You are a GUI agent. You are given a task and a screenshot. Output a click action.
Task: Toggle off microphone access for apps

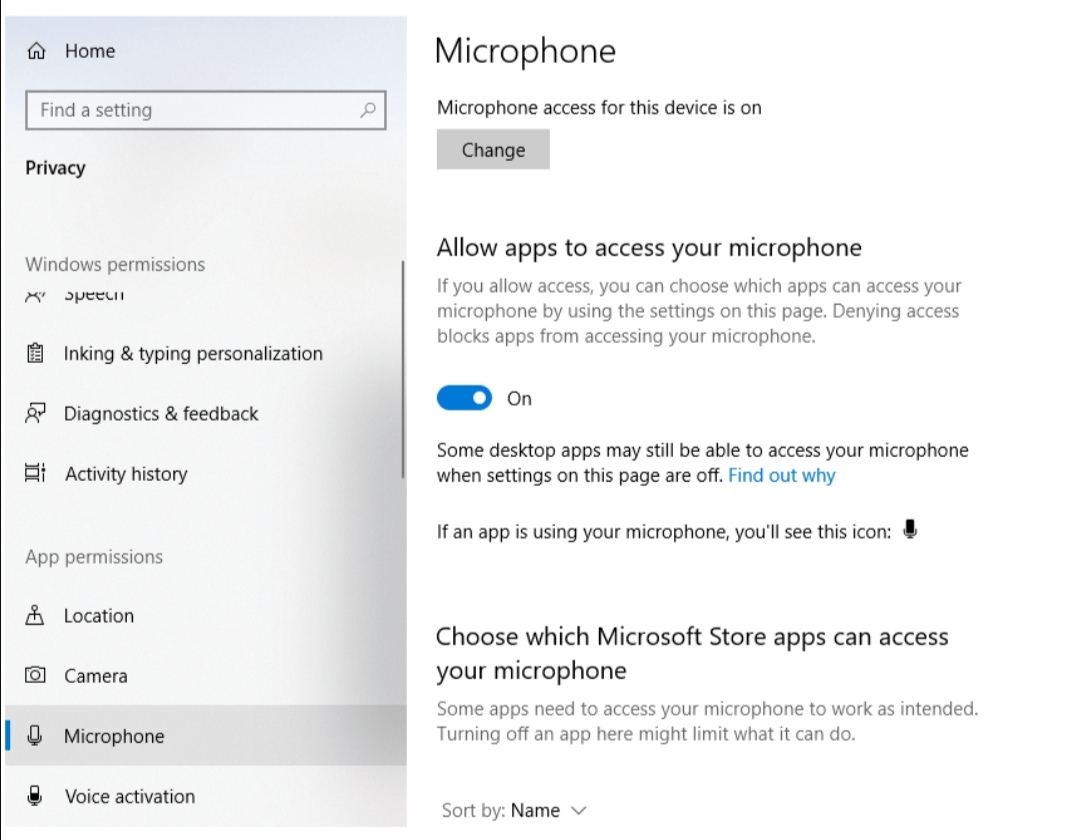464,397
